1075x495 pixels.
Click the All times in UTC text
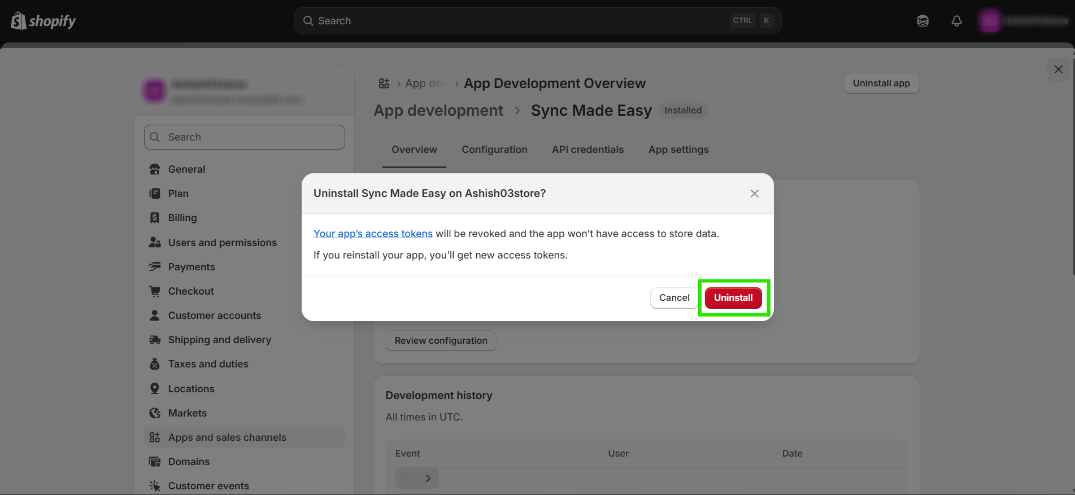[424, 417]
